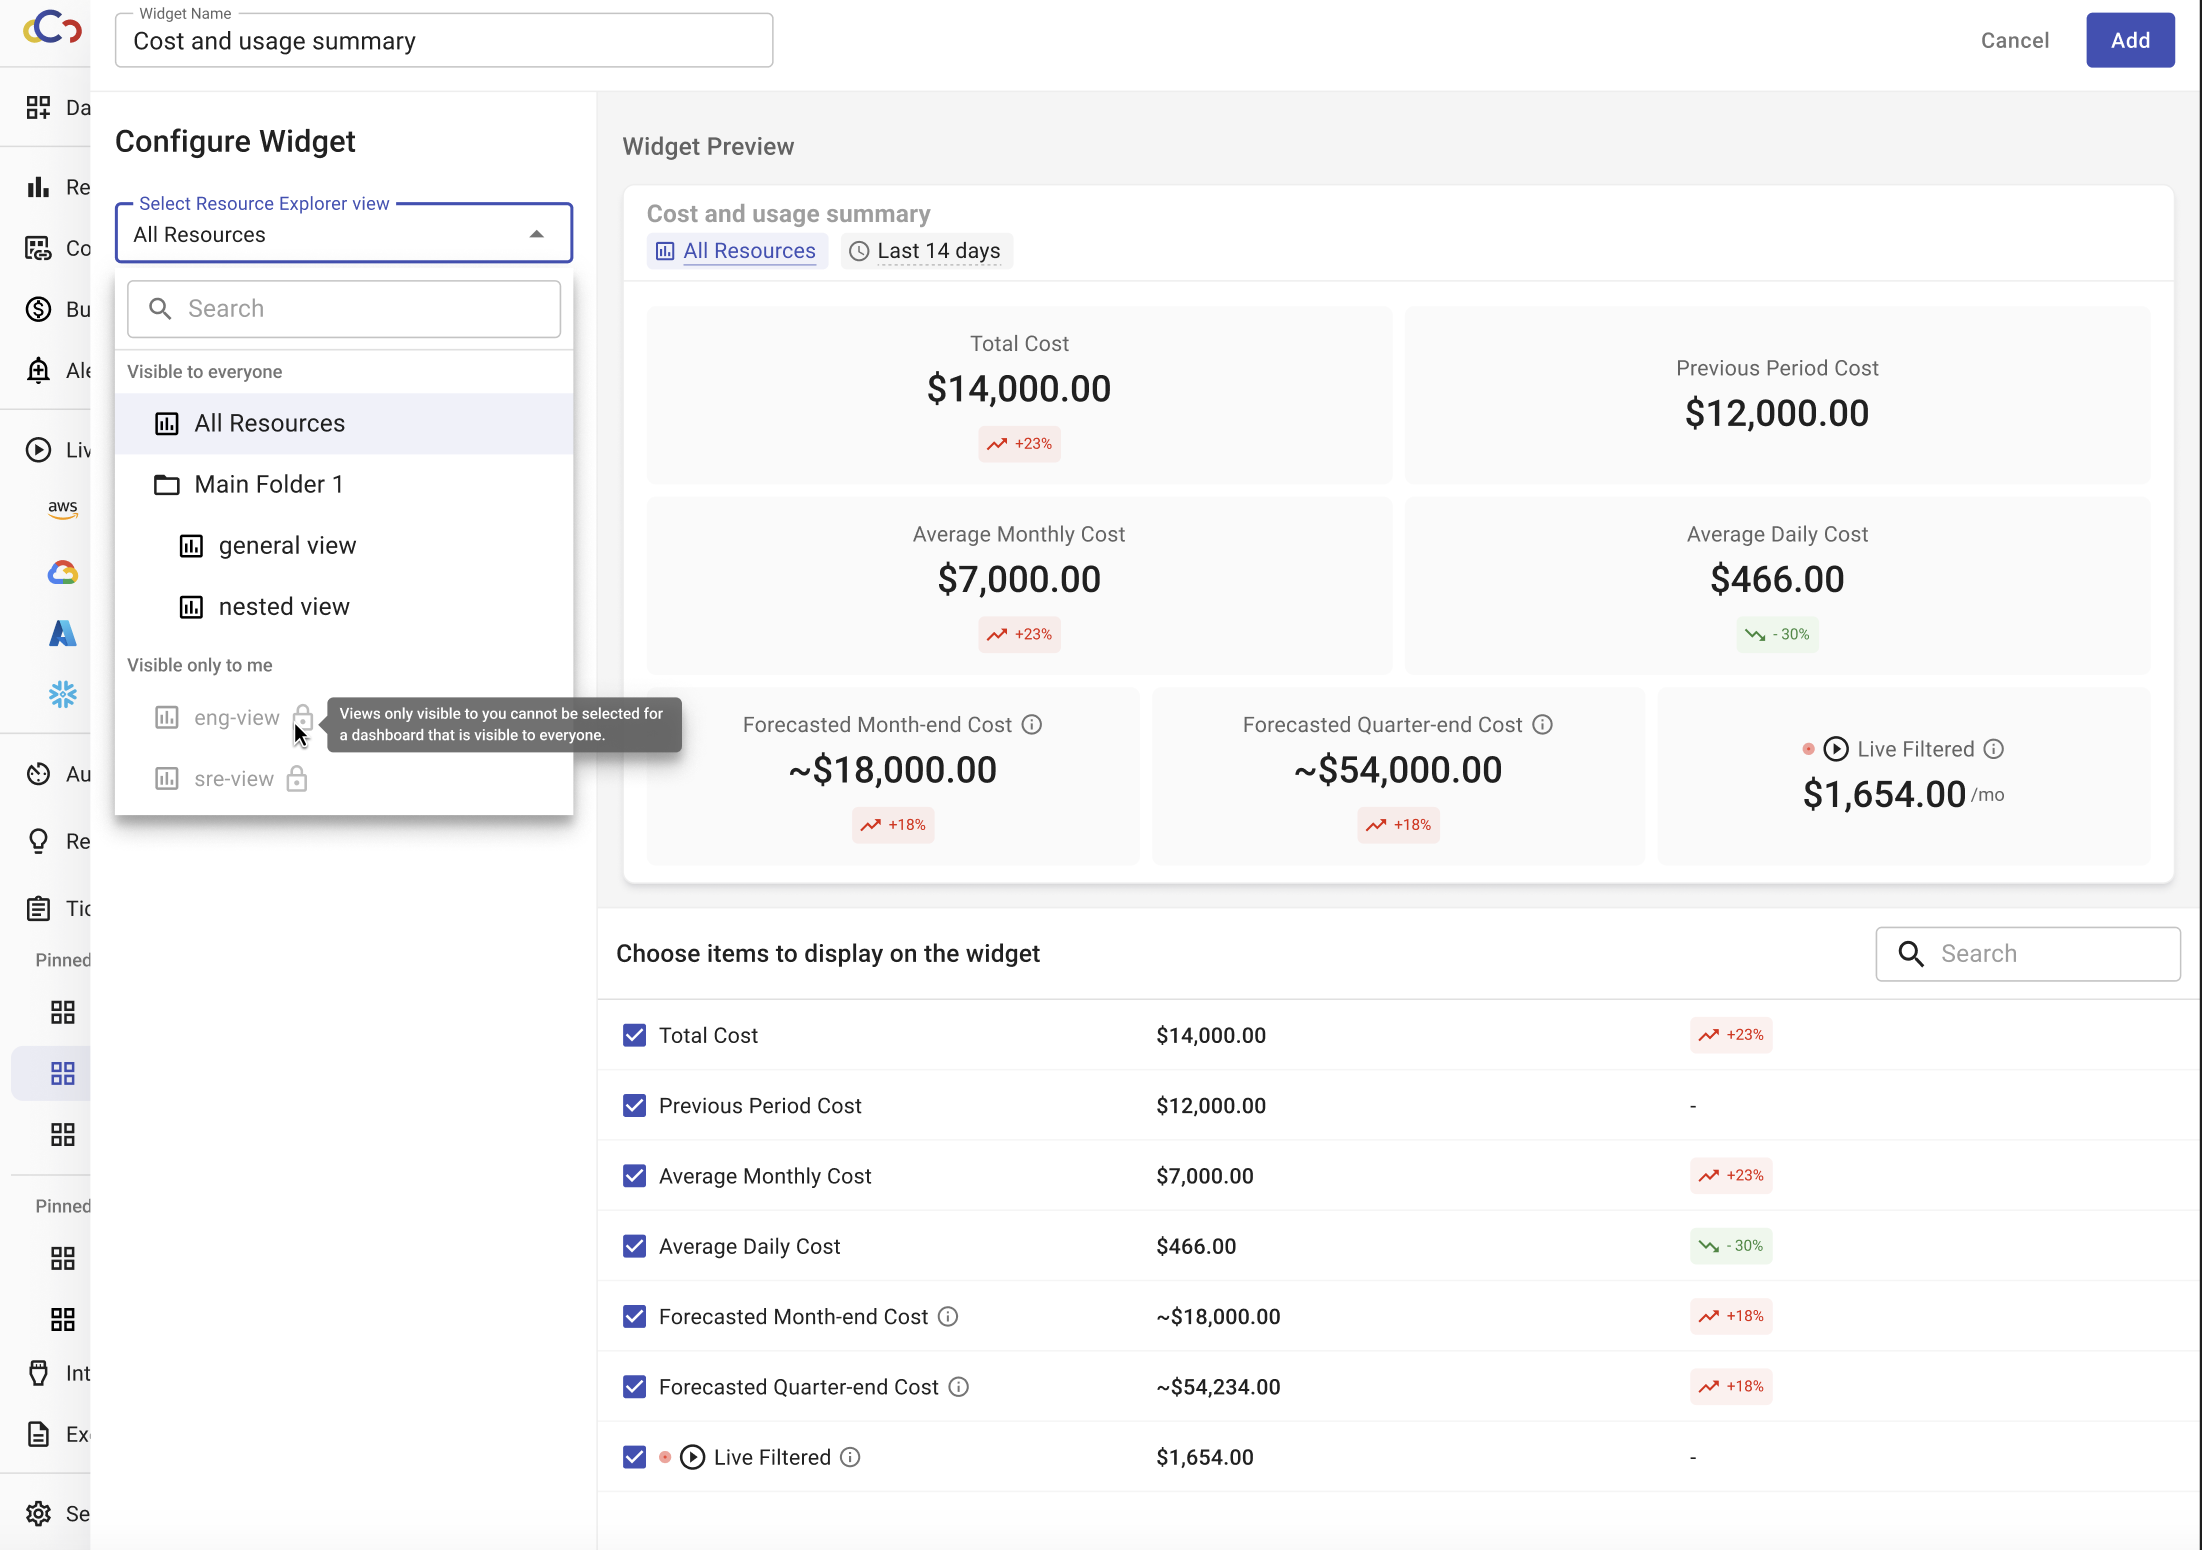The width and height of the screenshot is (2202, 1550).
Task: Click the CloudZero logo icon
Action: tap(52, 28)
